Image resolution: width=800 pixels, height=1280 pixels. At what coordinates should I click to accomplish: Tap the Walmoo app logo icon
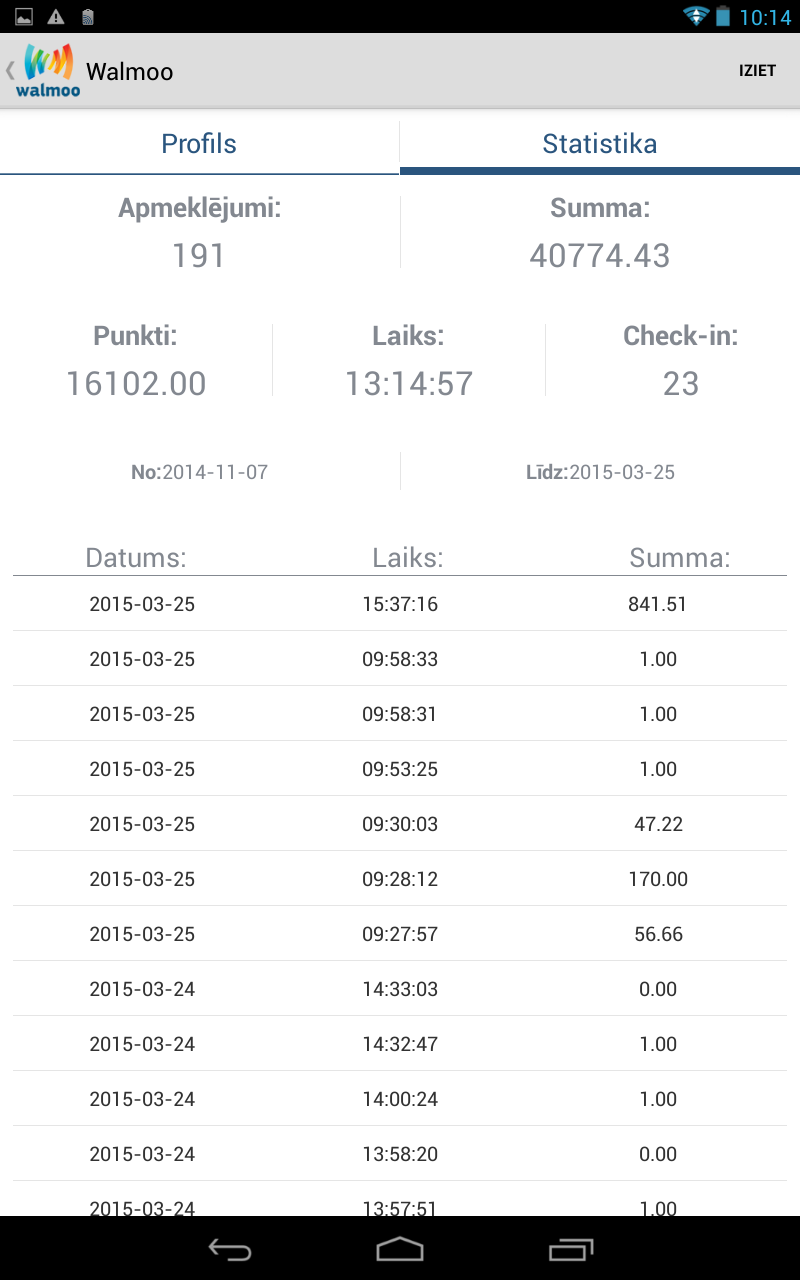[x=47, y=70]
